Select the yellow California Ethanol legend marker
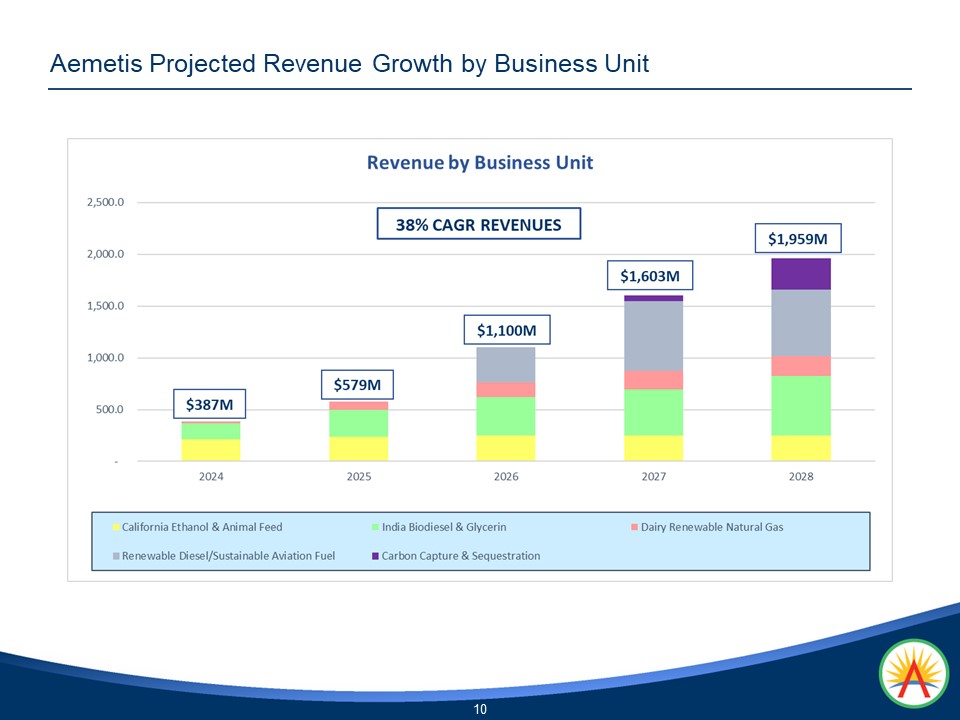 [x=117, y=527]
